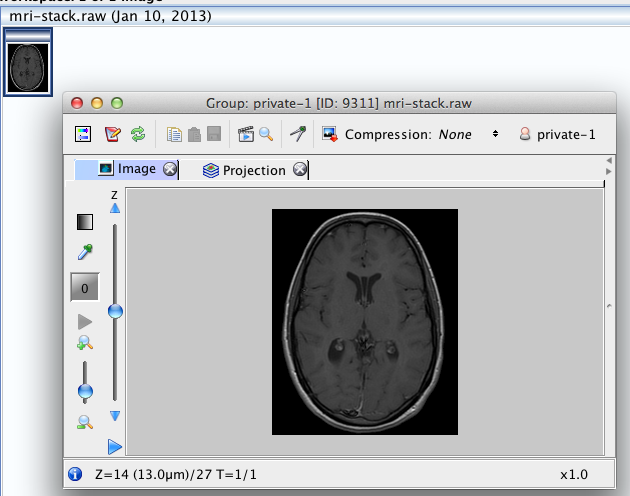This screenshot has width=630, height=496.
Task: Select the color picker eyedropper icon
Action: pos(85,252)
